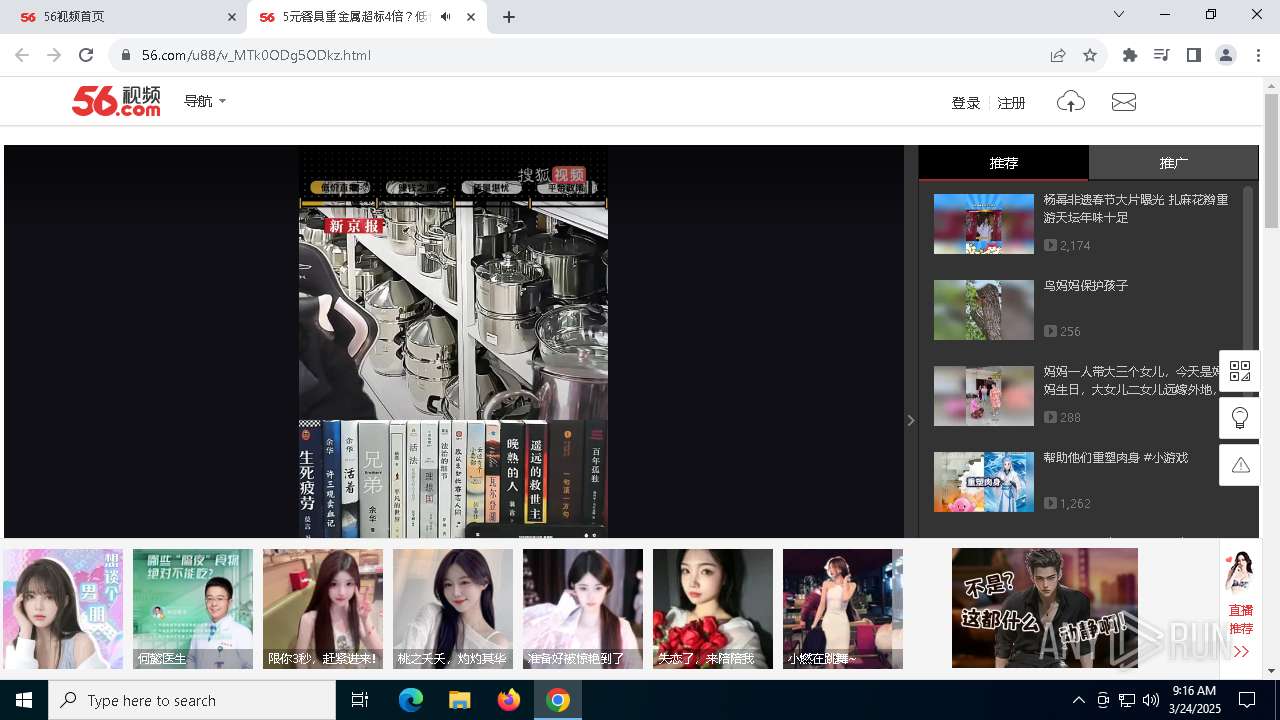Open the mail message icon
The image size is (1280, 720).
point(1124,102)
